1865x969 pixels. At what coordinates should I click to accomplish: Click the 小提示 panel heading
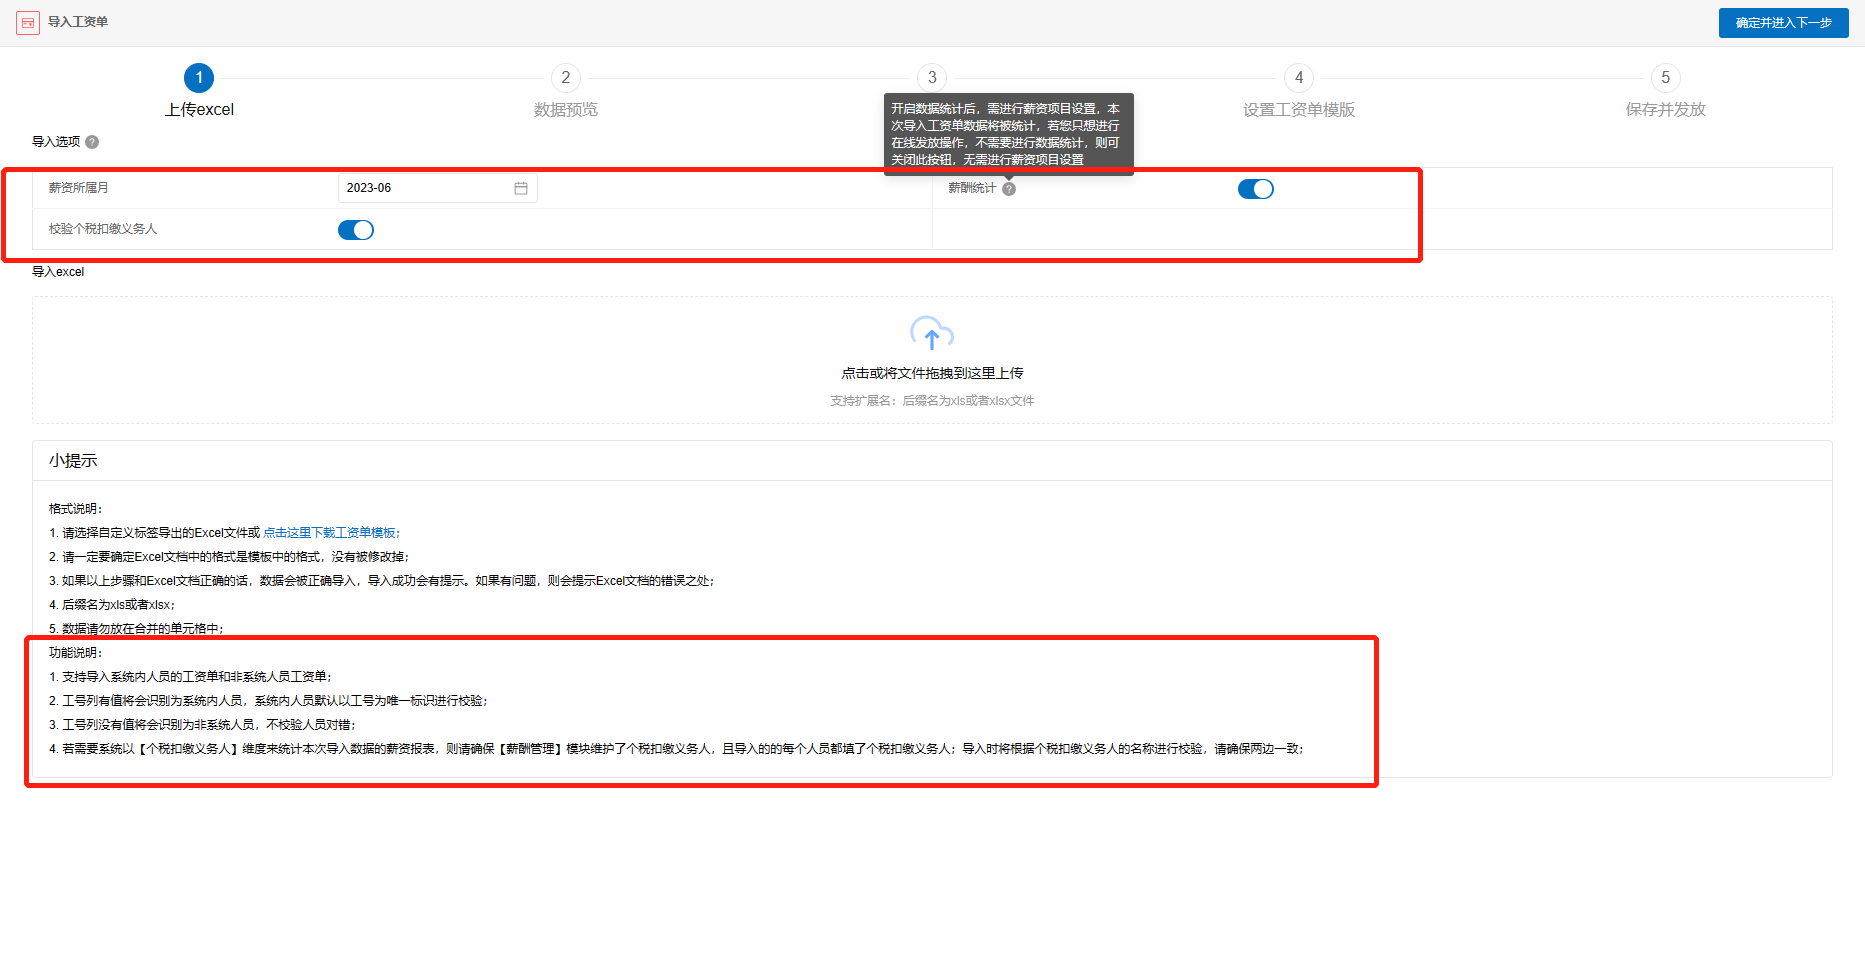tap(73, 461)
